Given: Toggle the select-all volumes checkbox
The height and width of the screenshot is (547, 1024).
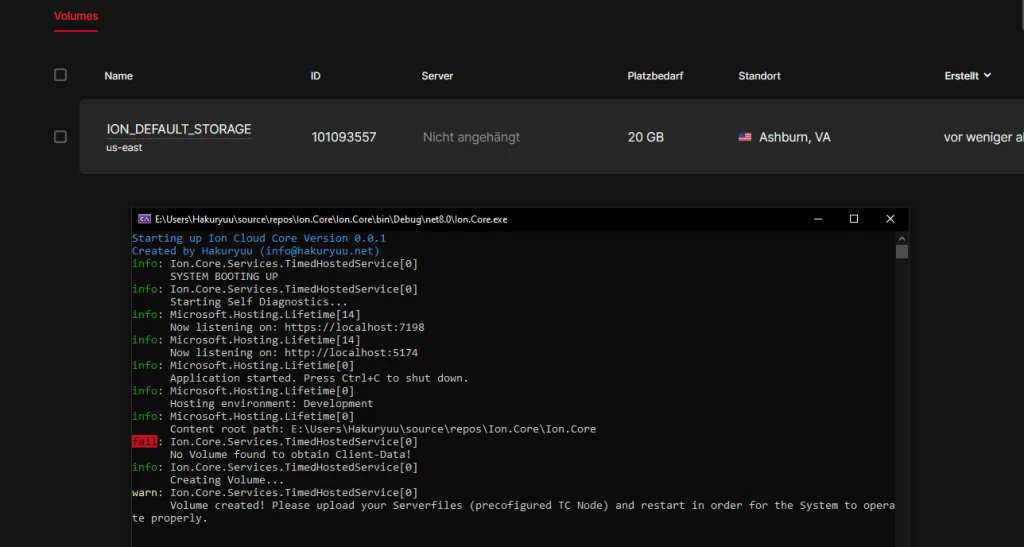Looking at the screenshot, I should pos(61,75).
